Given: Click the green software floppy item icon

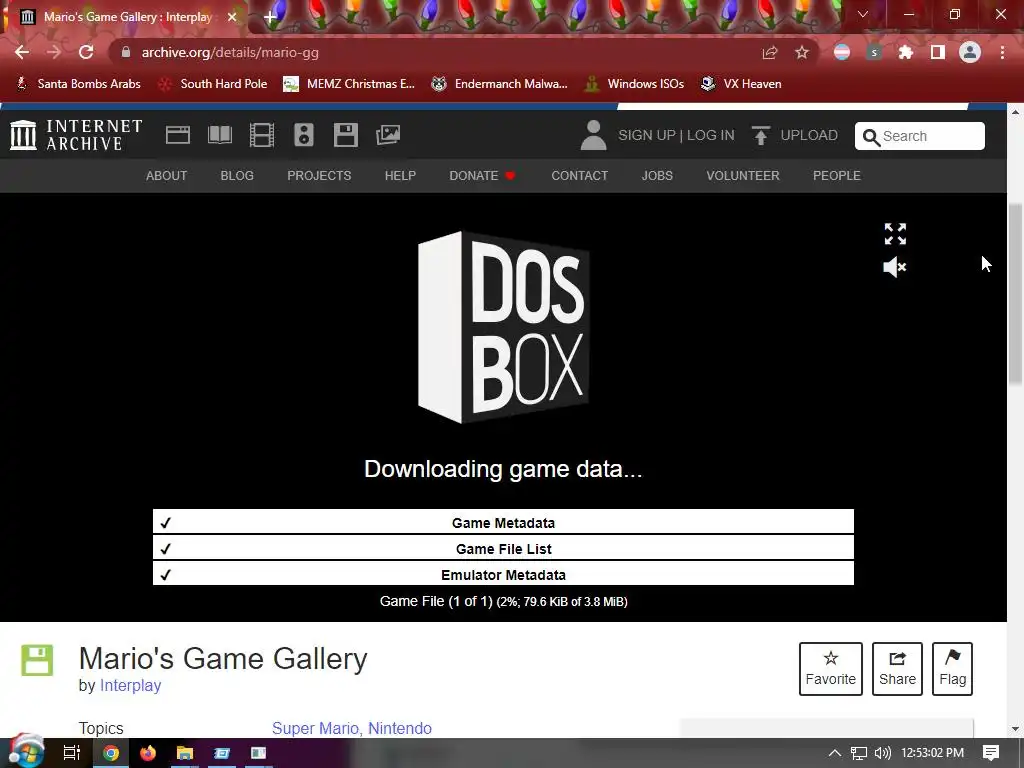Looking at the screenshot, I should 37,660.
